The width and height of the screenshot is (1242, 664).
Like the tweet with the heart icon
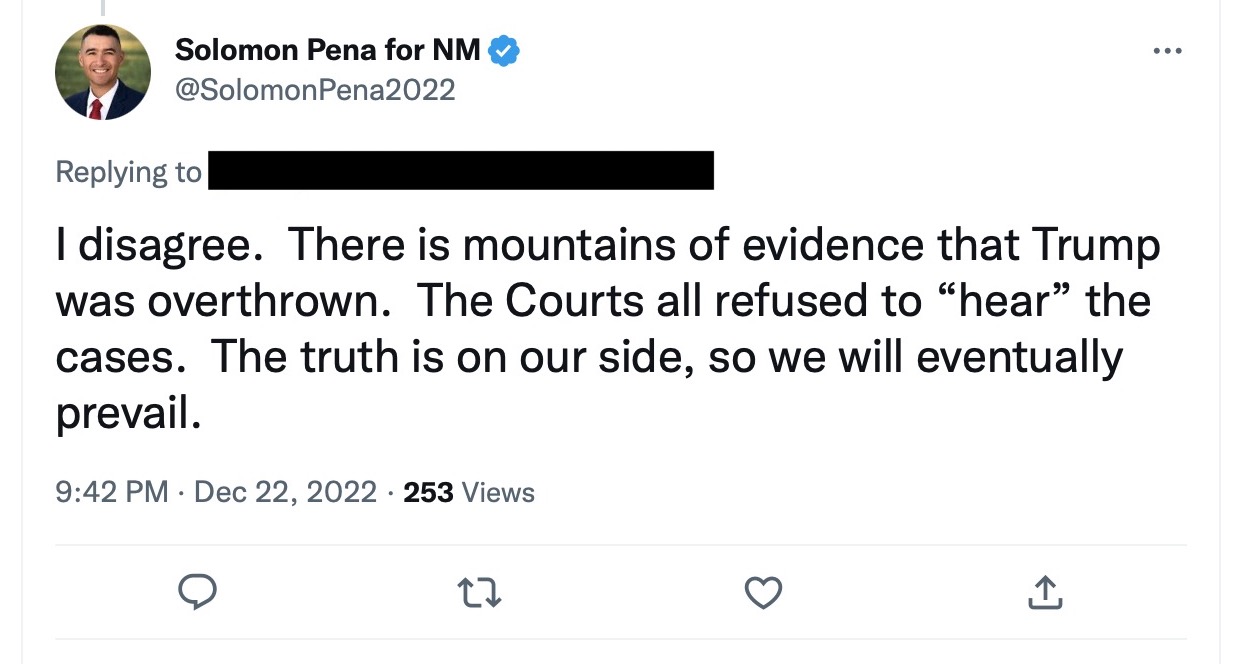pos(764,594)
